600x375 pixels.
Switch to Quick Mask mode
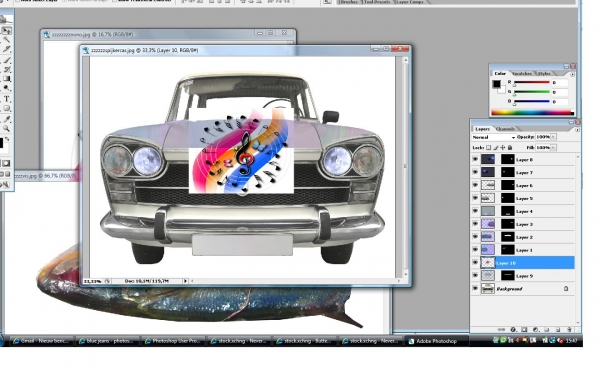click(7, 163)
